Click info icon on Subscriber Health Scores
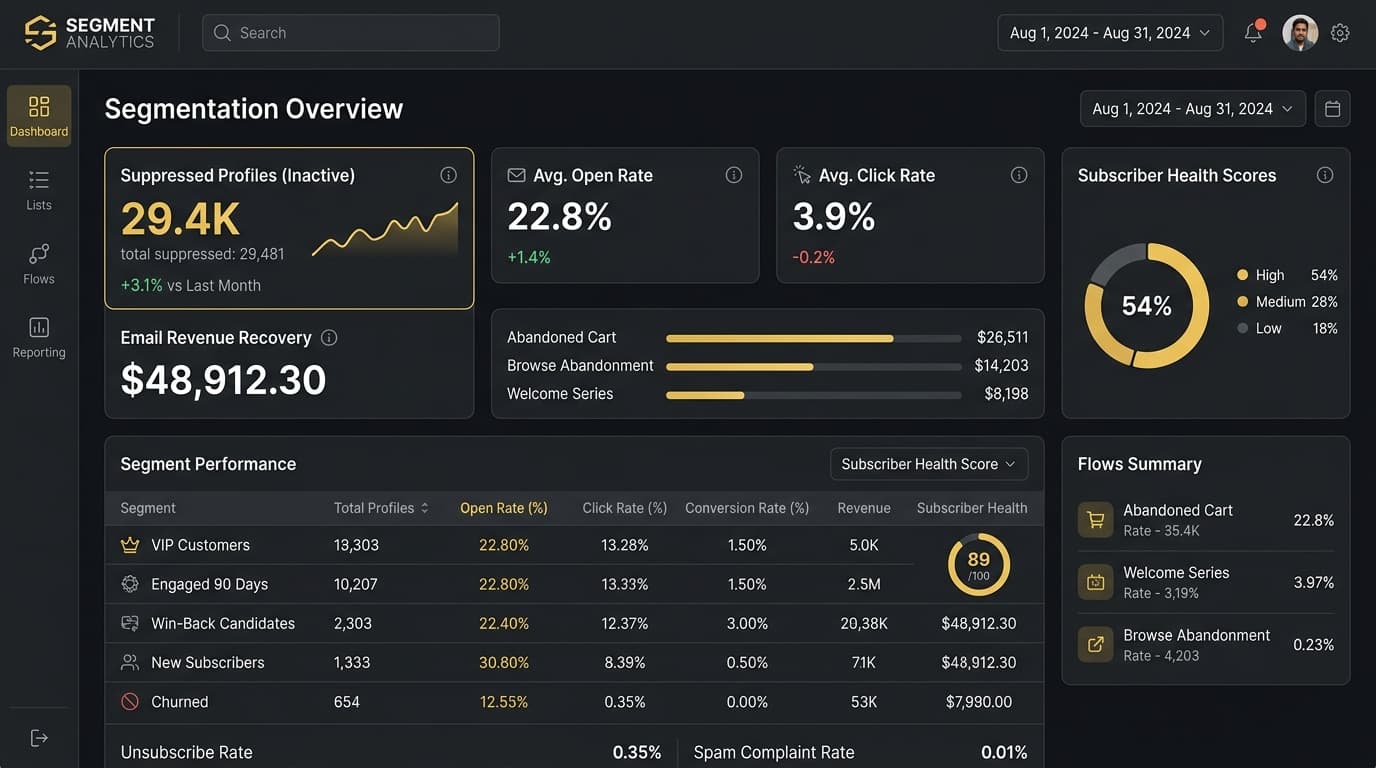 pos(1324,175)
